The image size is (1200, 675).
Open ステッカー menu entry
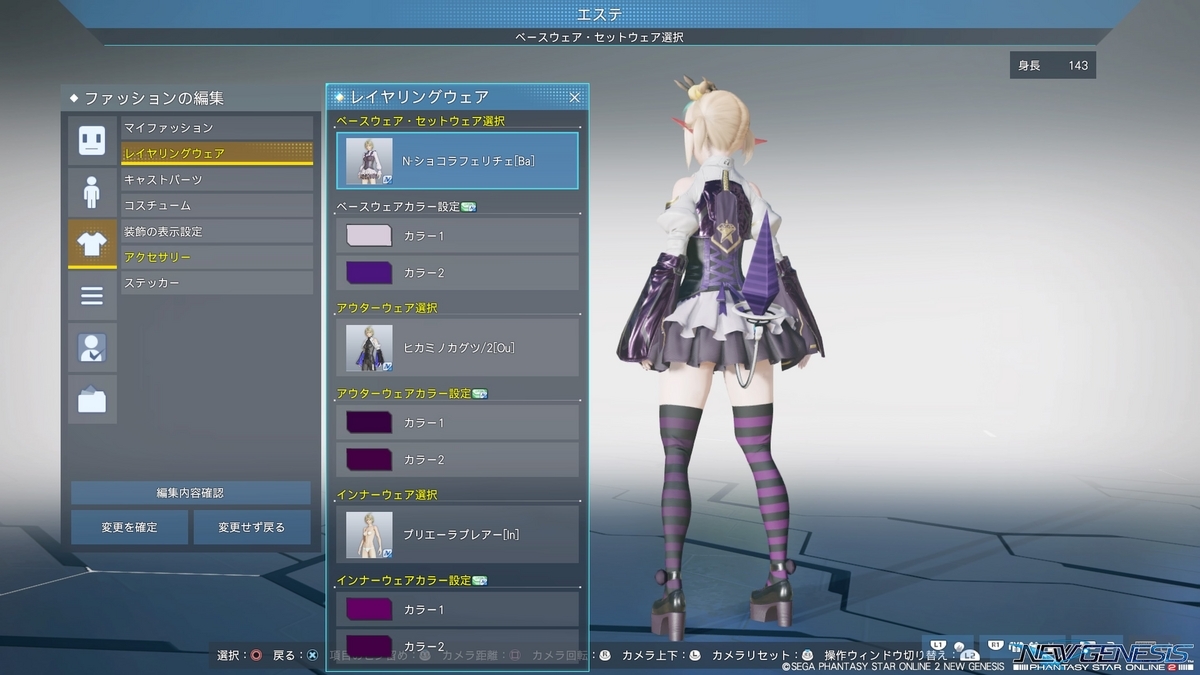(x=217, y=283)
